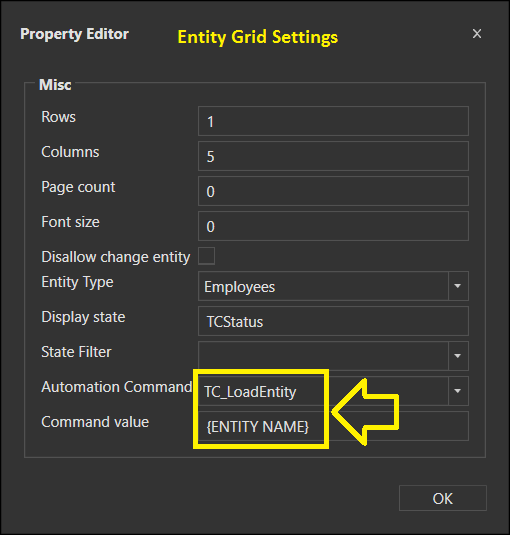Click the Entity Grid Settings heading
The height and width of the screenshot is (535, 510).
[x=258, y=37]
